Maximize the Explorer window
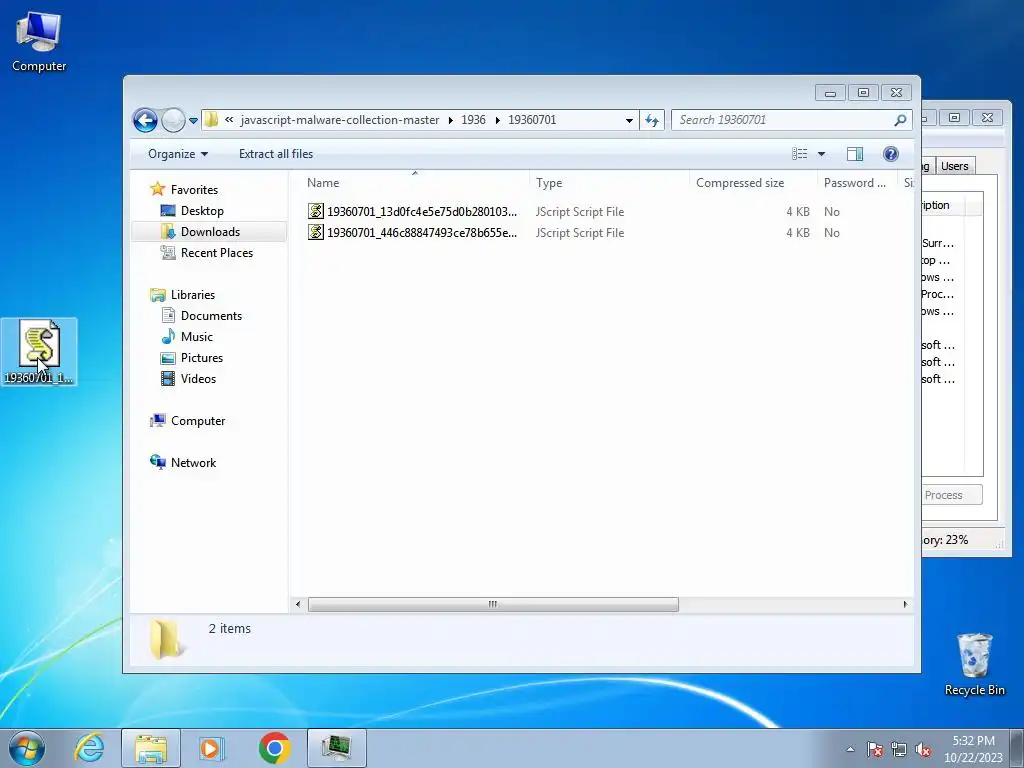 click(x=863, y=93)
